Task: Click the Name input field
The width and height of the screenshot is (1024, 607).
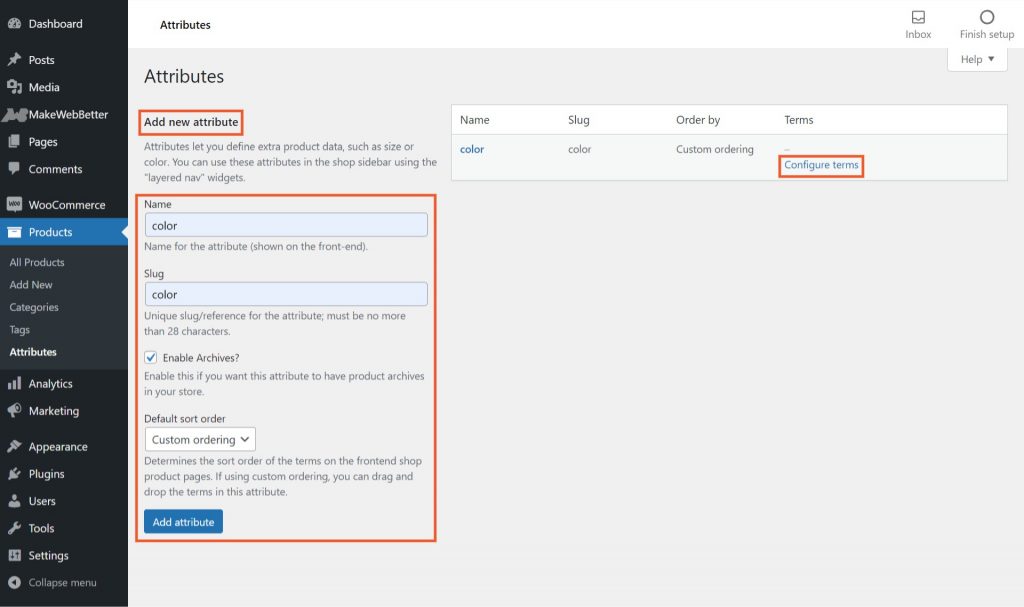Action: click(x=286, y=225)
